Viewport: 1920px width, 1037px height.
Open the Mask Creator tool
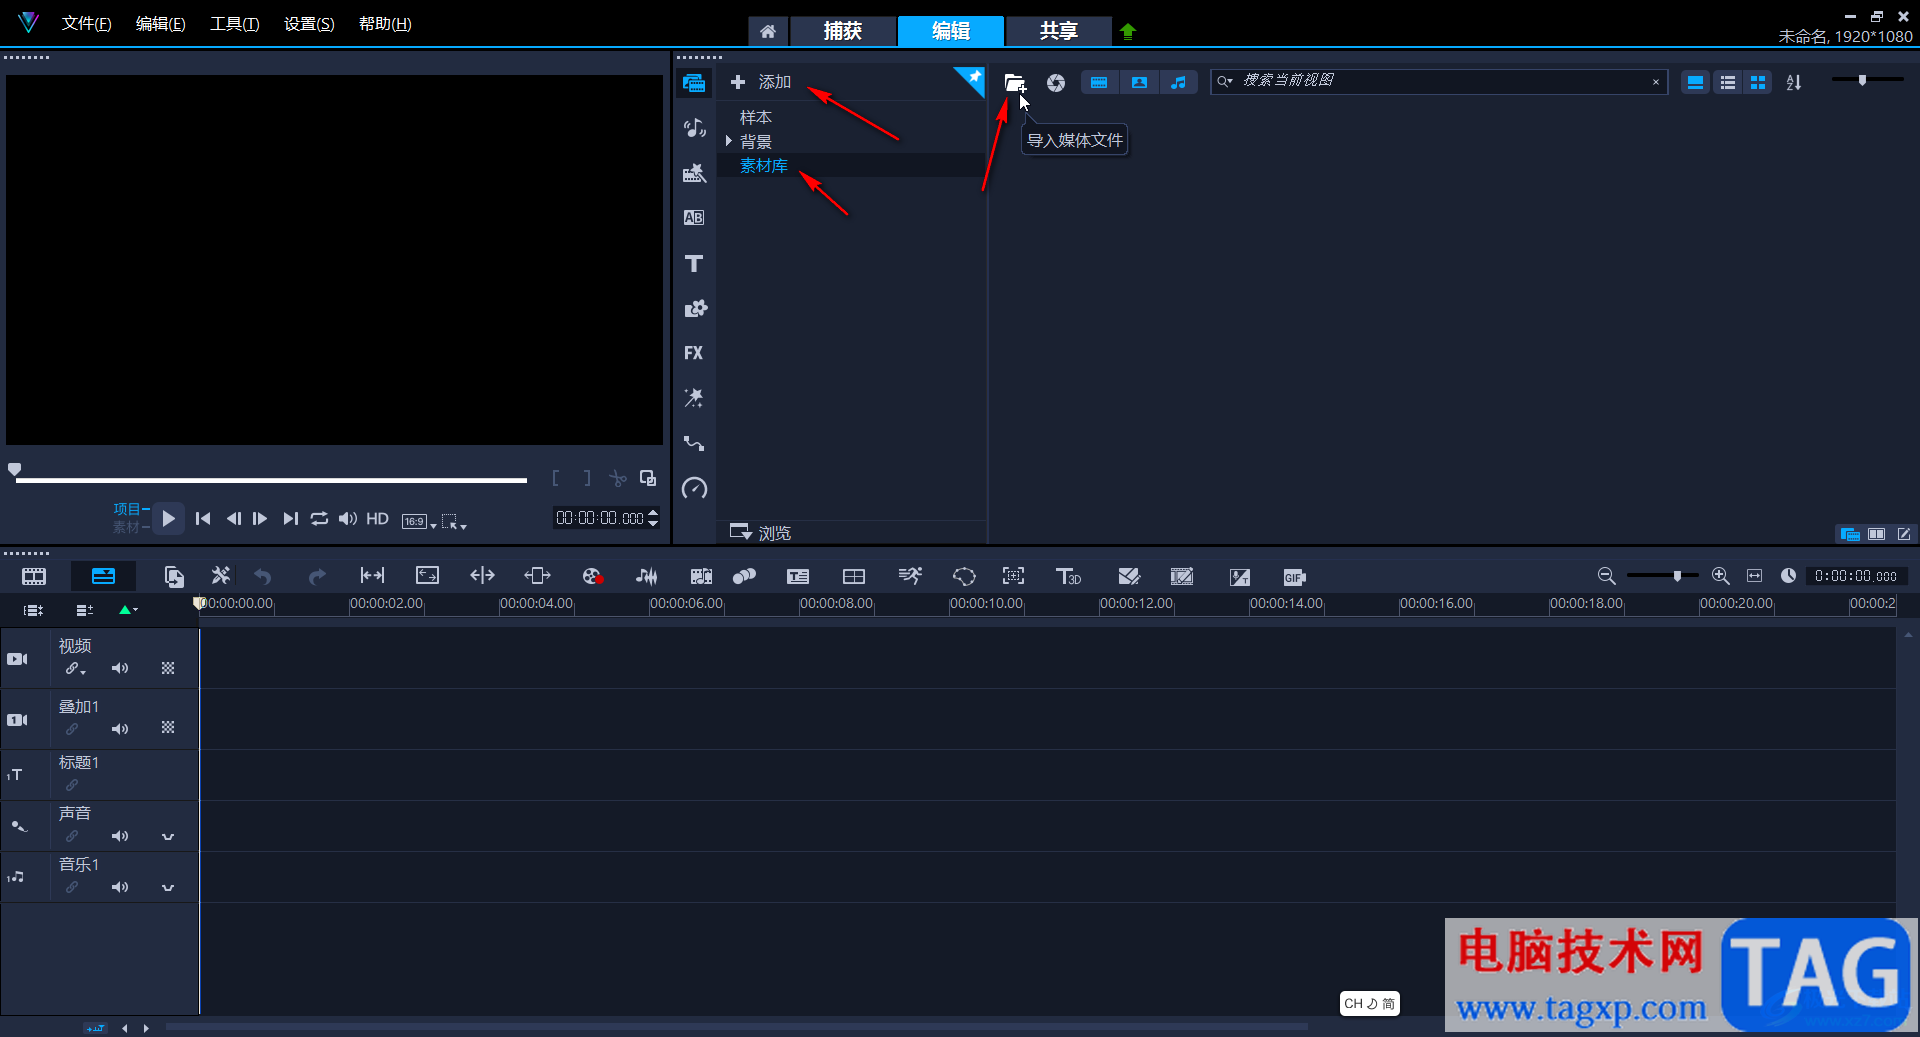pyautogui.click(x=964, y=576)
